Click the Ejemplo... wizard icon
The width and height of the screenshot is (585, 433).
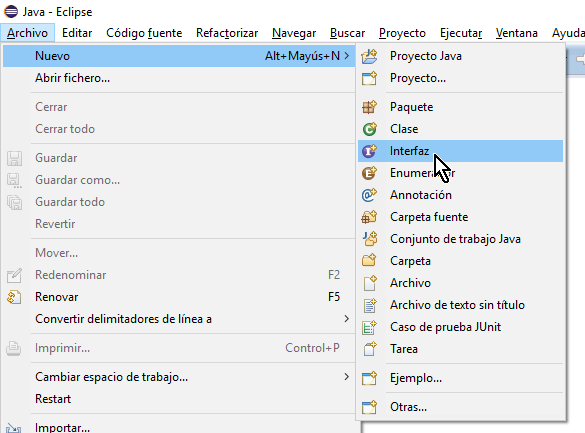coord(369,378)
